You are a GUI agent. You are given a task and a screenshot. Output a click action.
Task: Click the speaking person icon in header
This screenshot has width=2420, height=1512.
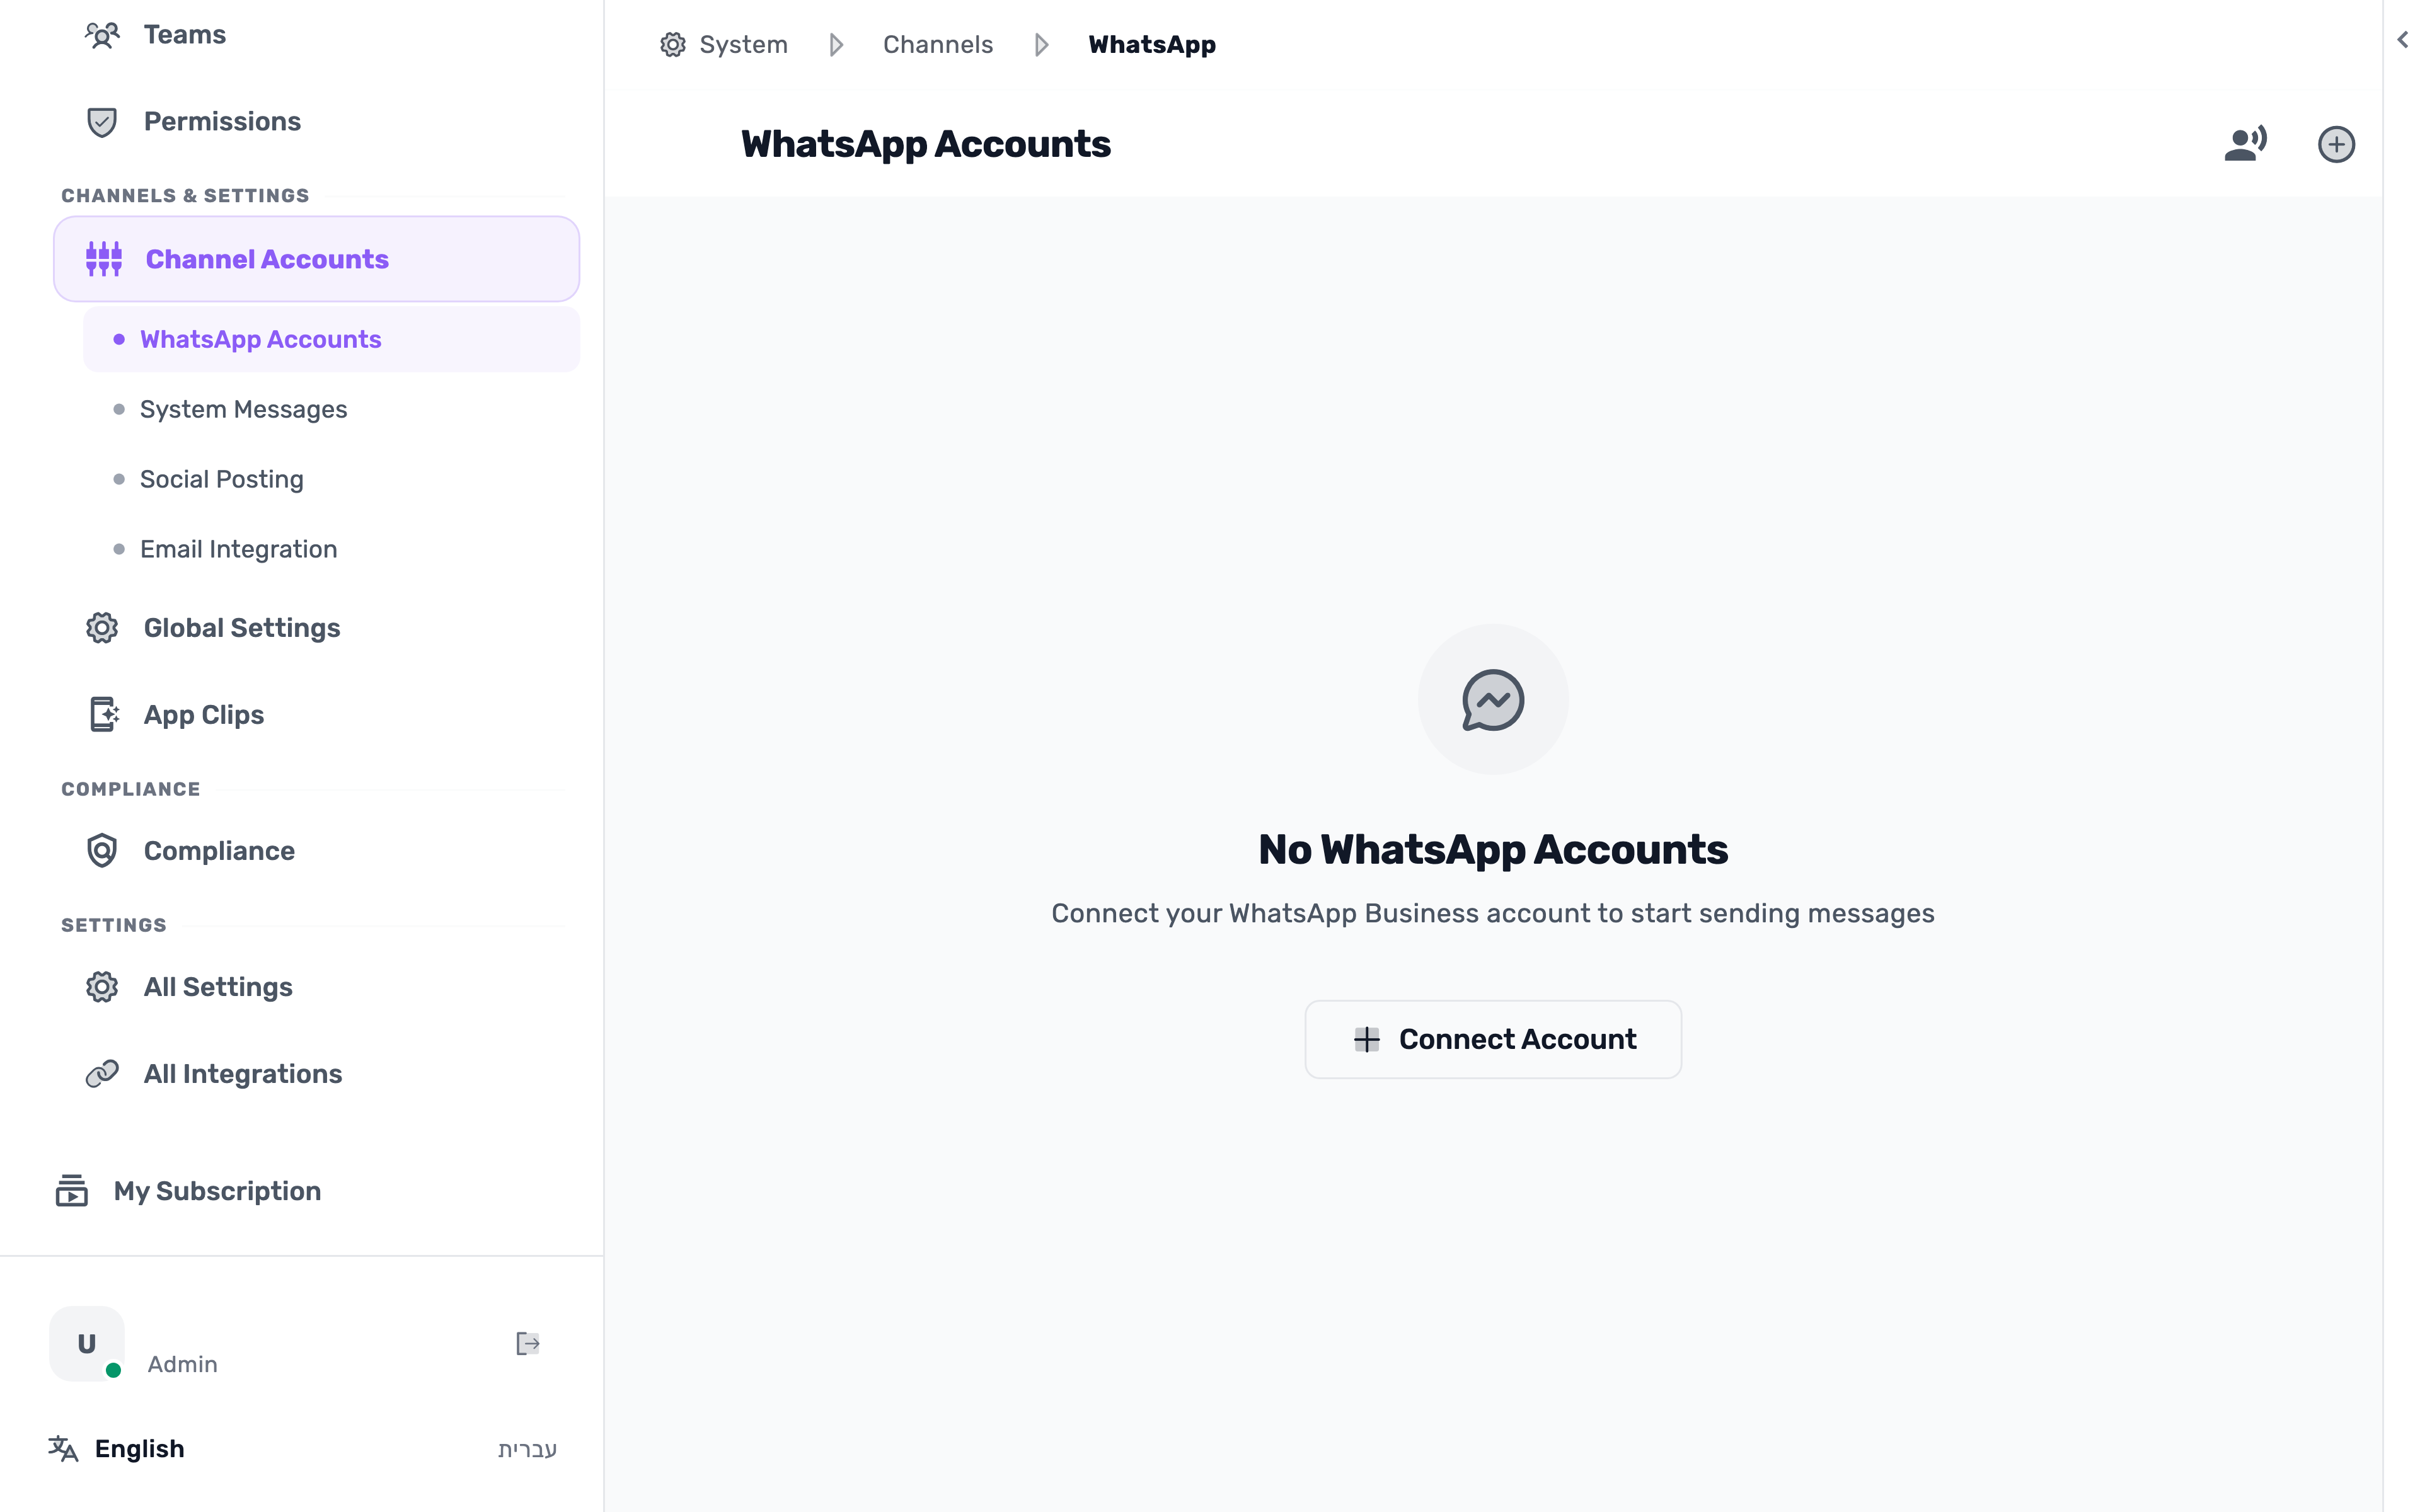pos(2245,144)
